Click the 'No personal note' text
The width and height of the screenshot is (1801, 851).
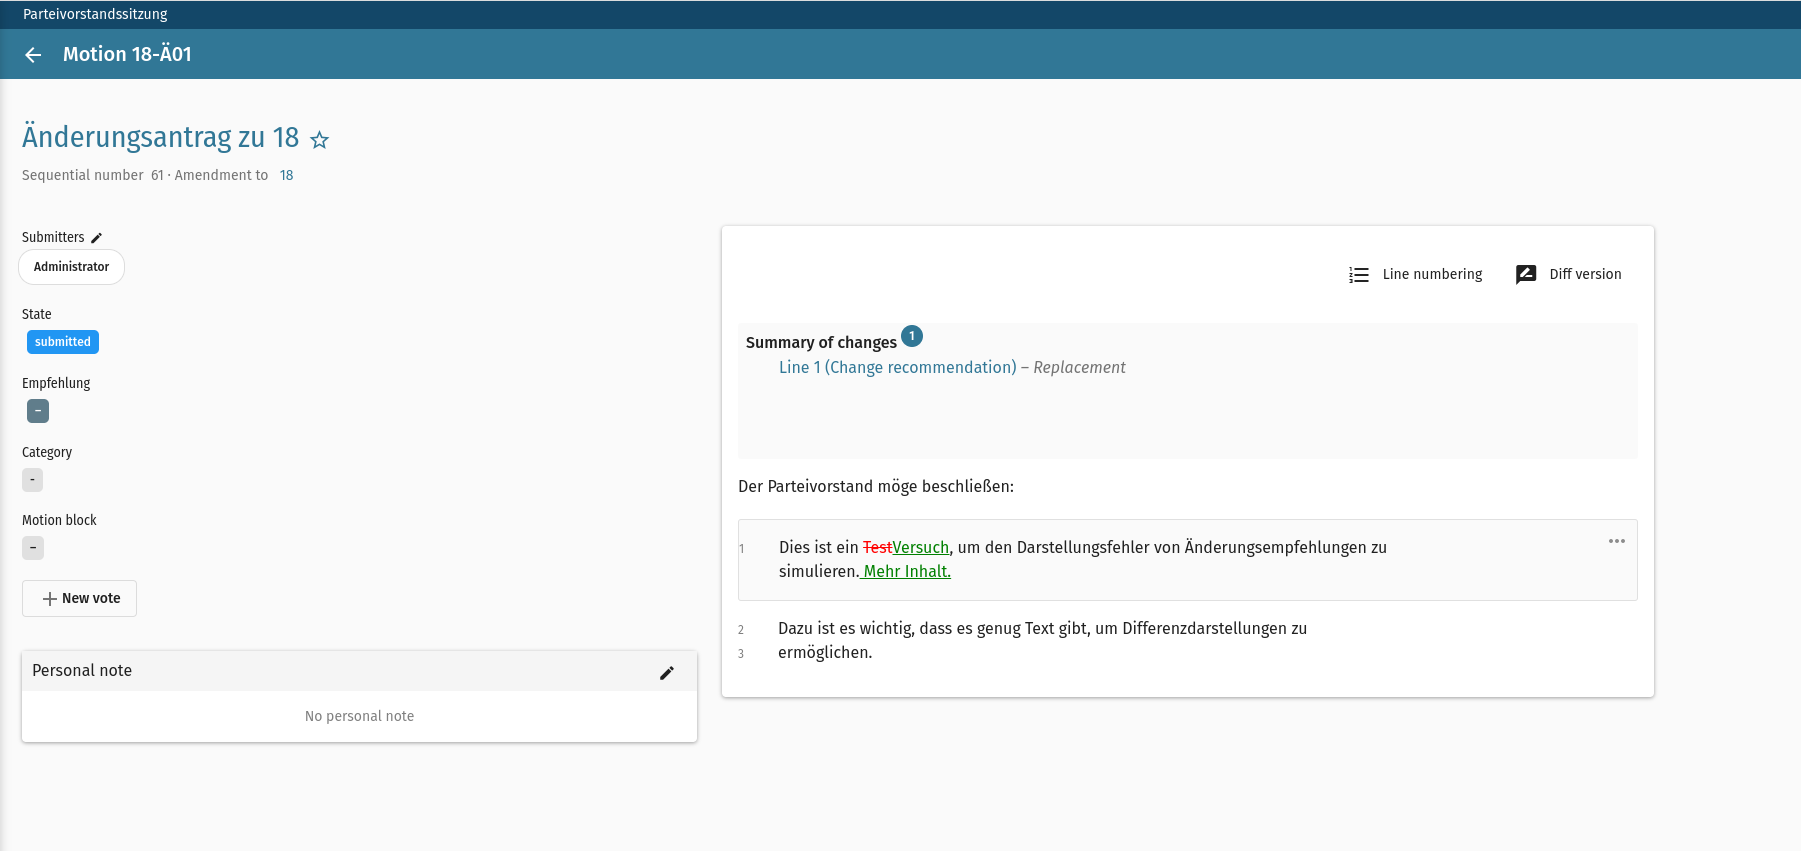pyautogui.click(x=359, y=716)
